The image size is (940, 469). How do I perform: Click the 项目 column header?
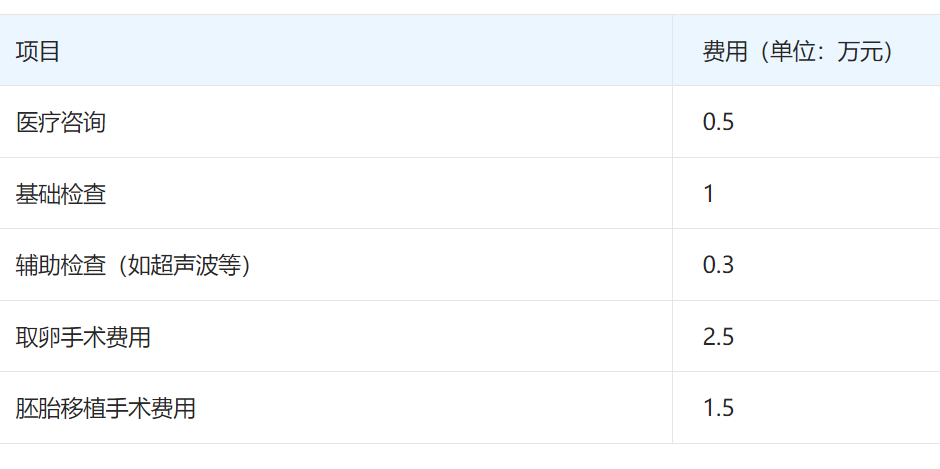point(336,50)
